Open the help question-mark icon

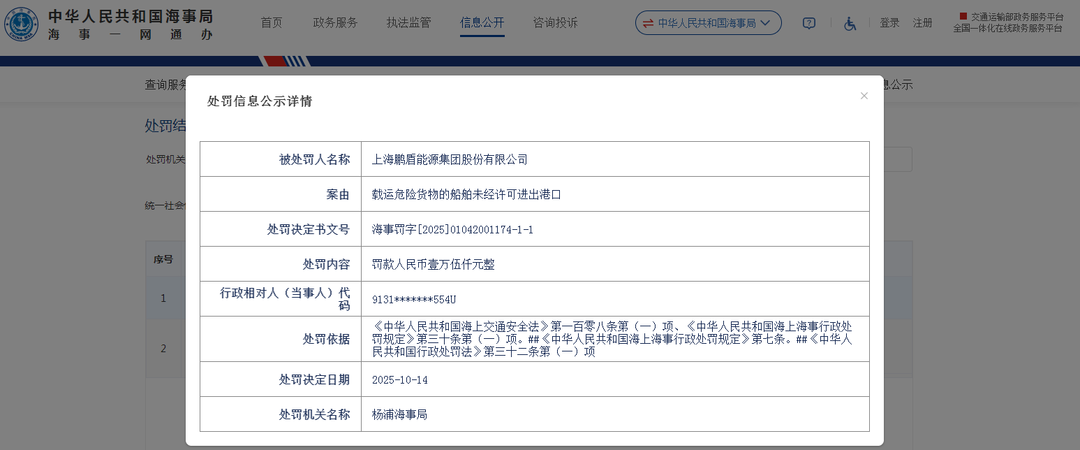(x=809, y=23)
